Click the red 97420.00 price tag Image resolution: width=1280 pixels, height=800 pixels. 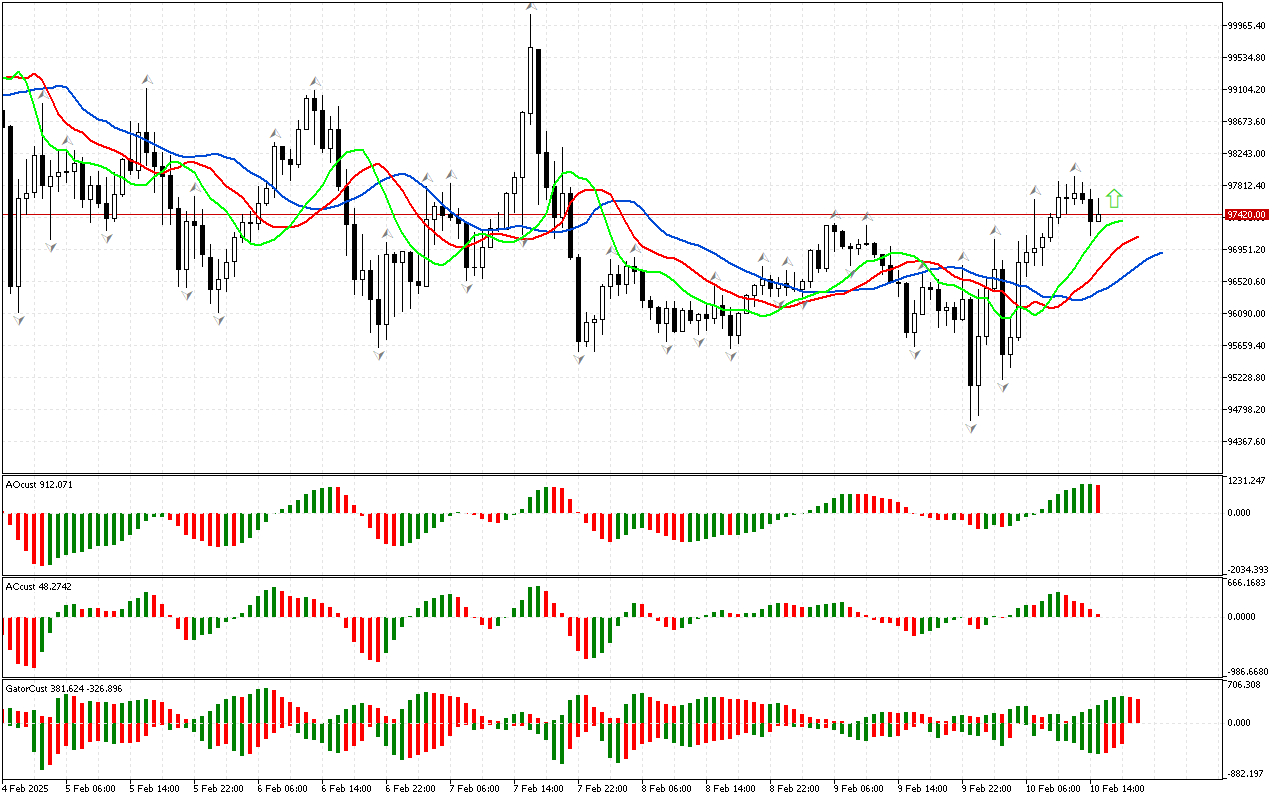[x=1247, y=214]
